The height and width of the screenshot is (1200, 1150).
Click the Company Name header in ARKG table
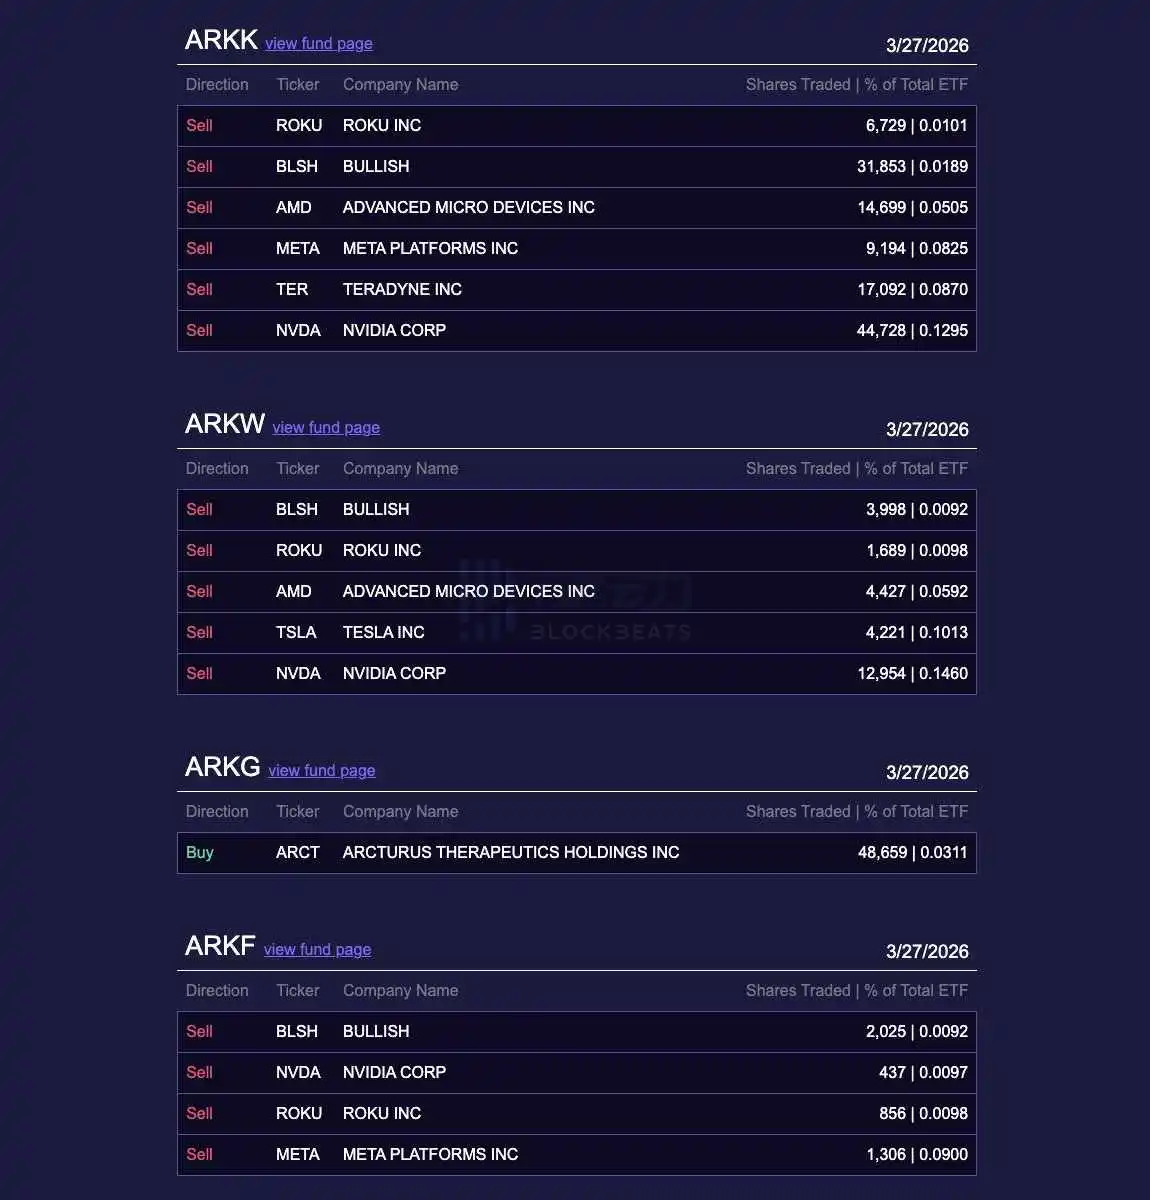click(400, 811)
